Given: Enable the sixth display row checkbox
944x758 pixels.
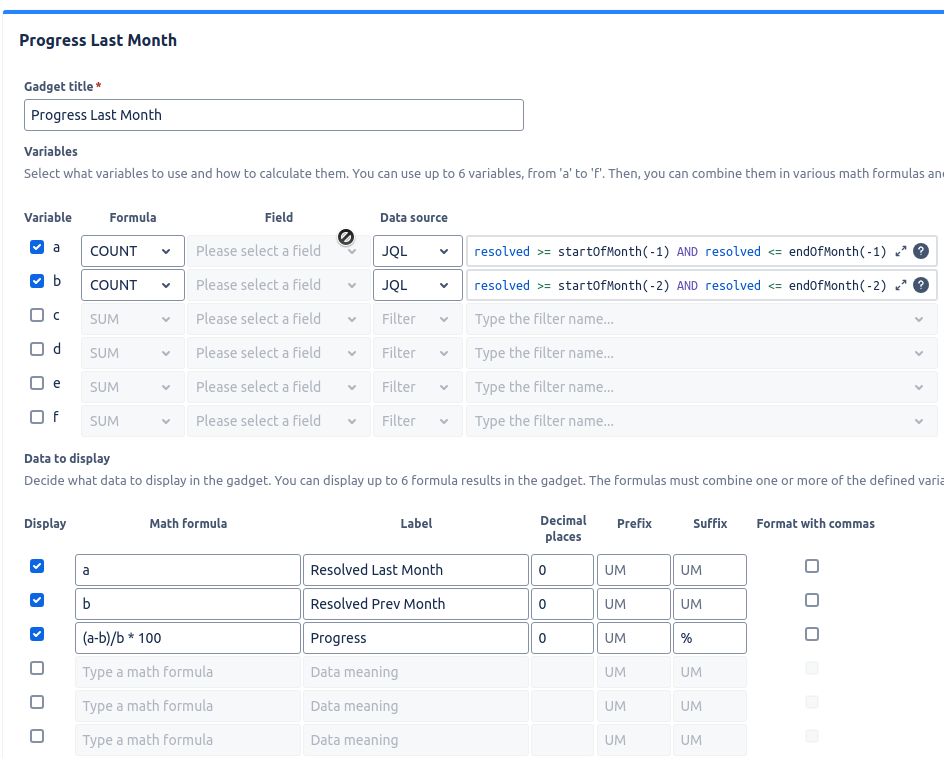Looking at the screenshot, I should [37, 736].
